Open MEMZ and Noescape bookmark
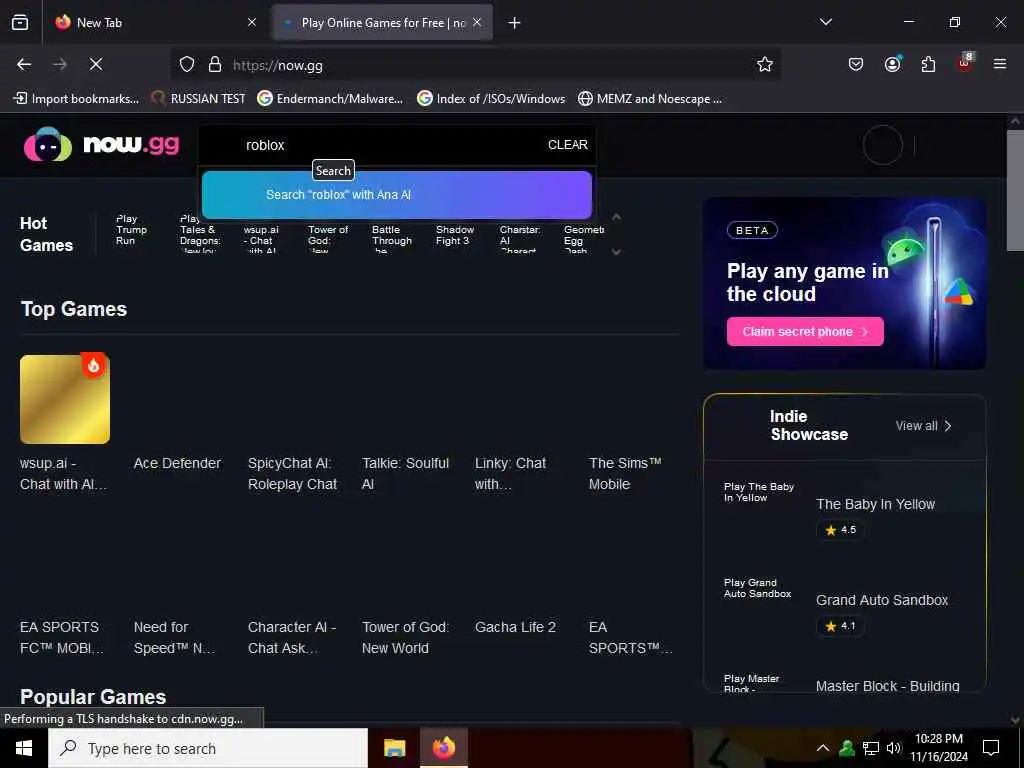The height and width of the screenshot is (768, 1024). click(650, 99)
